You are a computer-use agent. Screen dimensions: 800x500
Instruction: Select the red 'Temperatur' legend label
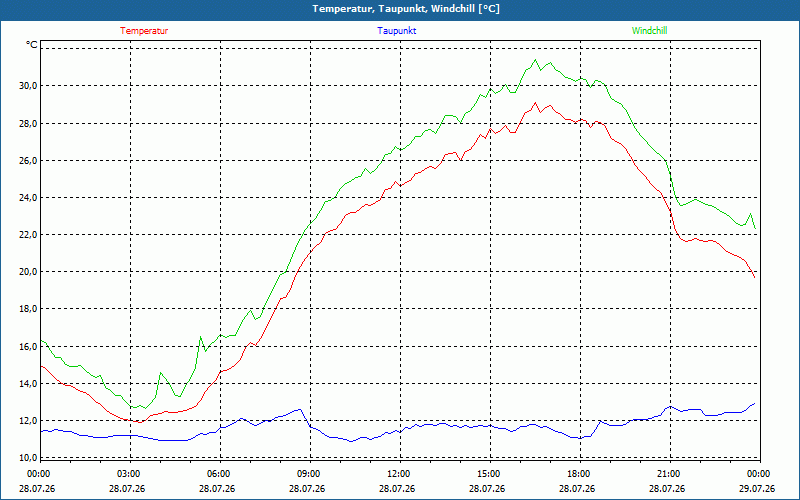[144, 31]
